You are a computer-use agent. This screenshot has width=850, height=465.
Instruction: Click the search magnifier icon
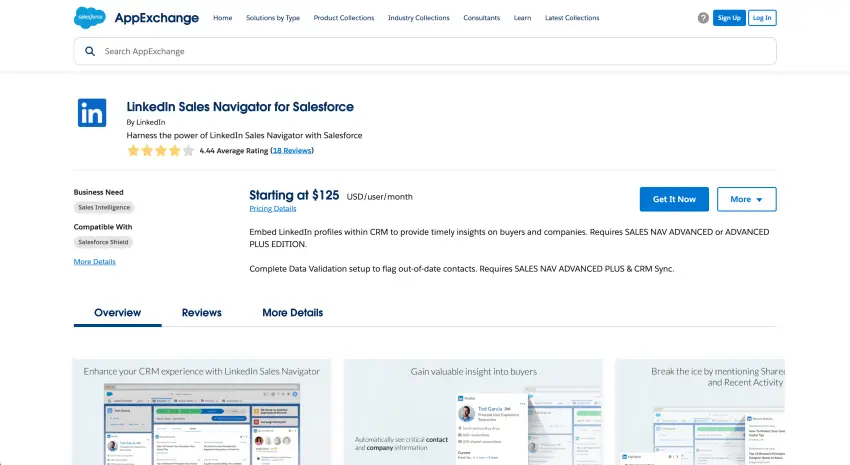click(x=90, y=51)
